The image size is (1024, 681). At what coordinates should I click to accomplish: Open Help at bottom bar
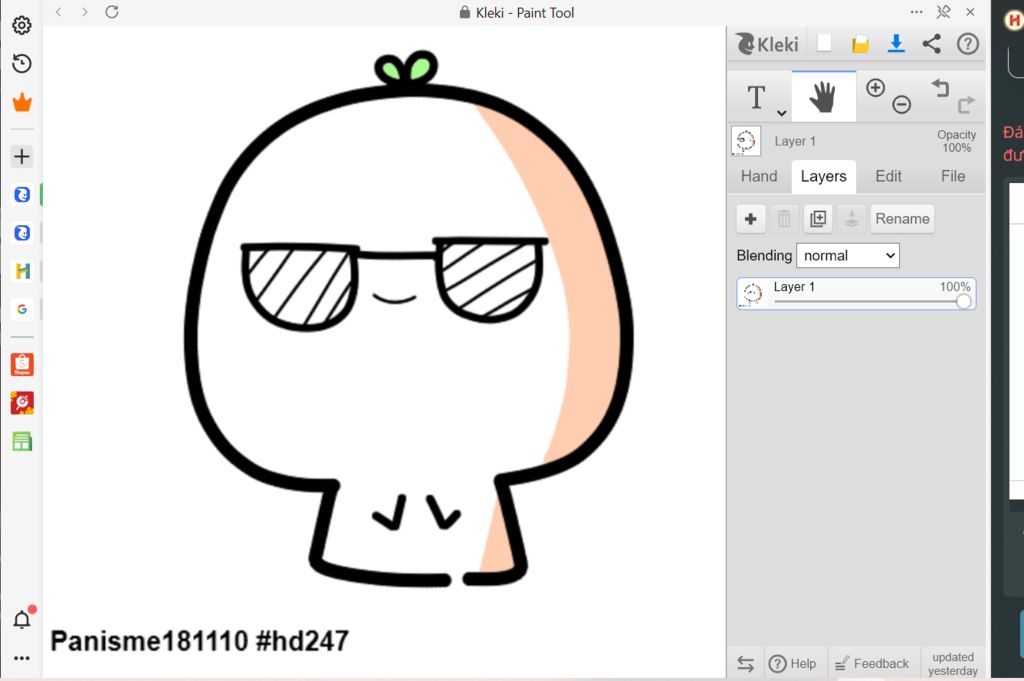tap(792, 663)
